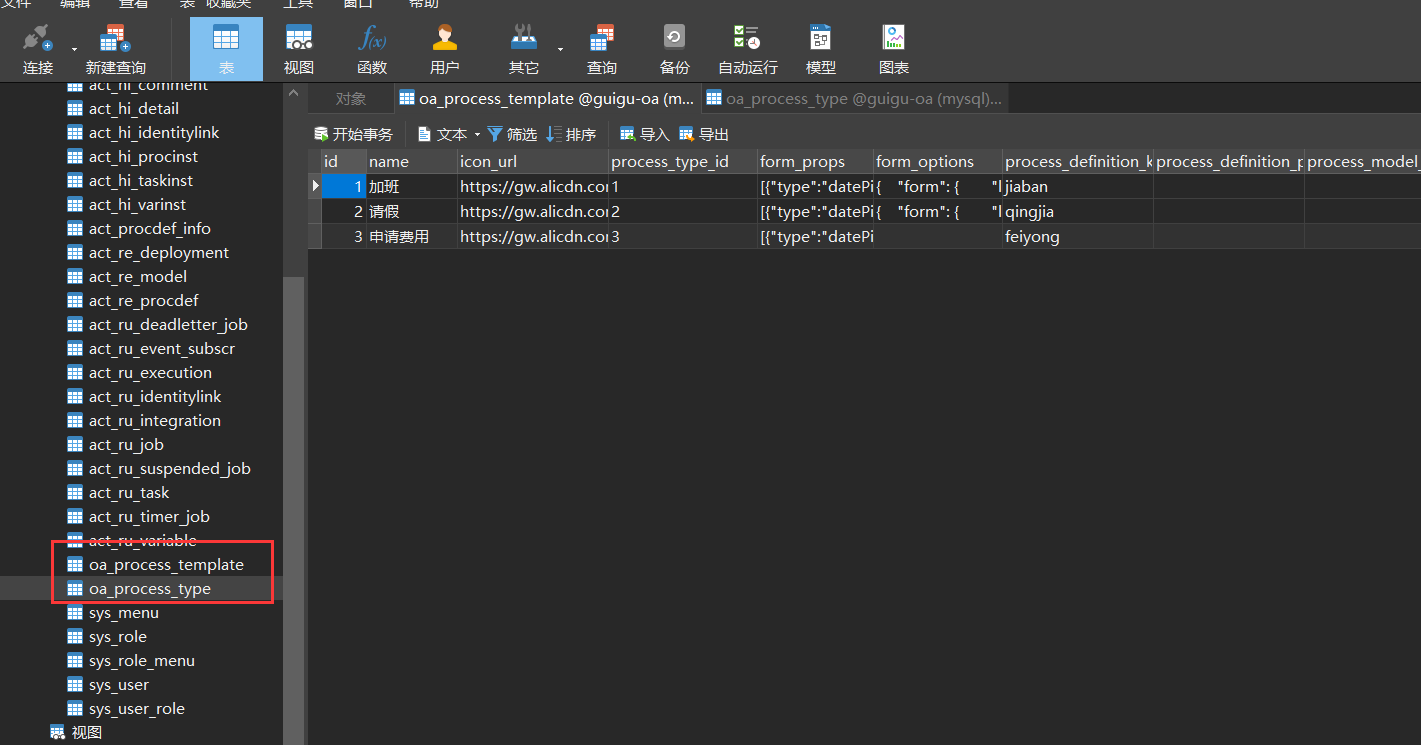The width and height of the screenshot is (1421, 745).
Task: Click the name cell containing 请假
Action: pyautogui.click(x=412, y=211)
